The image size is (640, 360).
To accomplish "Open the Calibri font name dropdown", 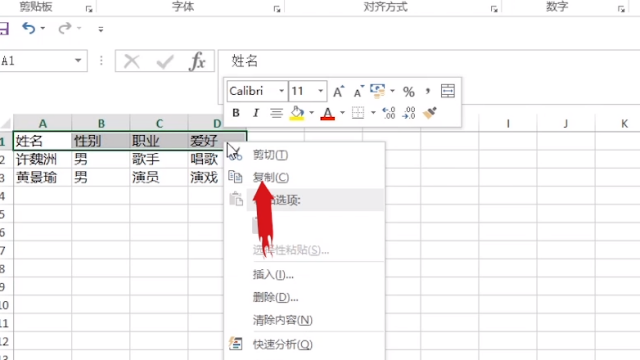I will [282, 91].
